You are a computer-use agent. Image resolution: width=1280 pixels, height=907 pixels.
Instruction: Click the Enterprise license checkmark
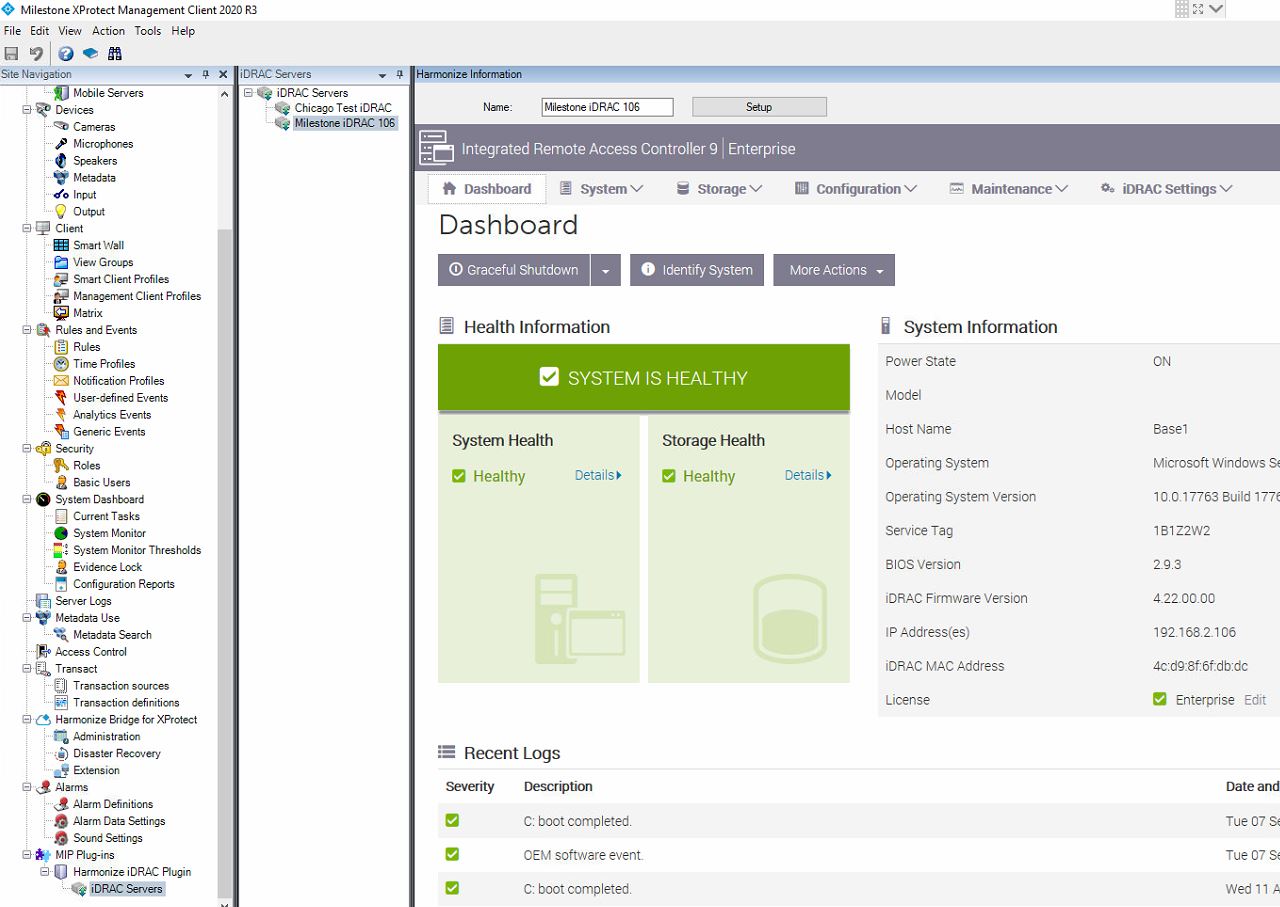point(1160,699)
